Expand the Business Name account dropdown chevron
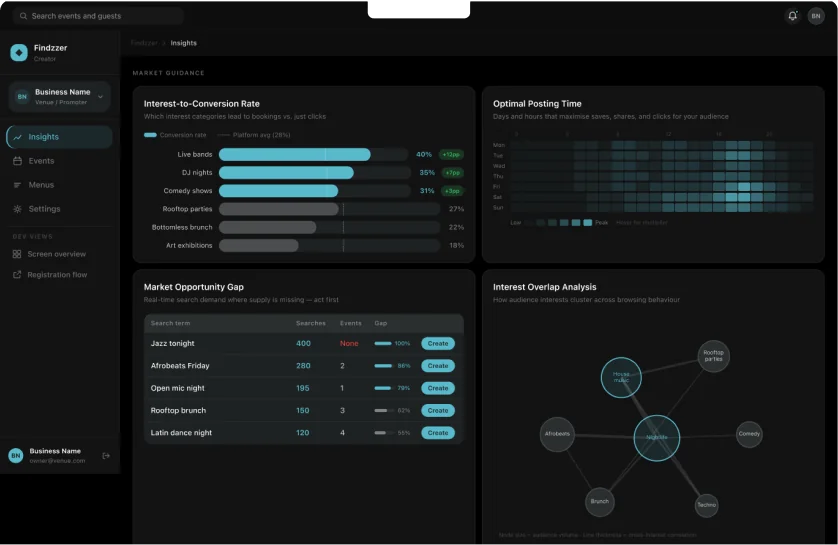 [100, 97]
